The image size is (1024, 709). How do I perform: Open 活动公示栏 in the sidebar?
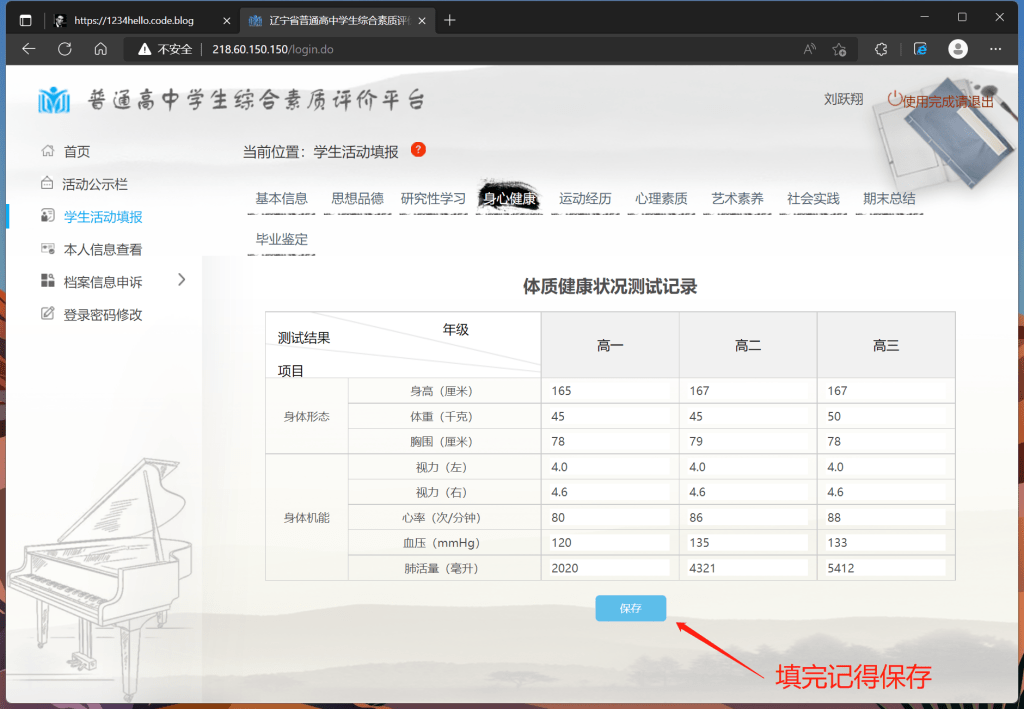coord(94,184)
